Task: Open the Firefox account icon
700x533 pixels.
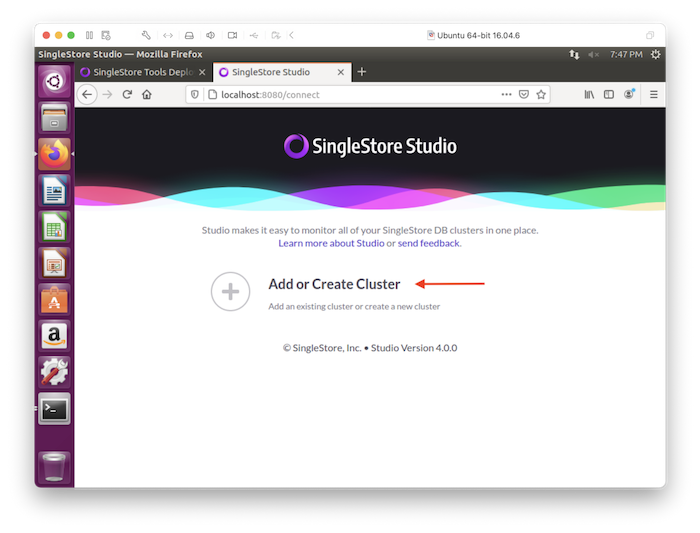Action: [629, 94]
